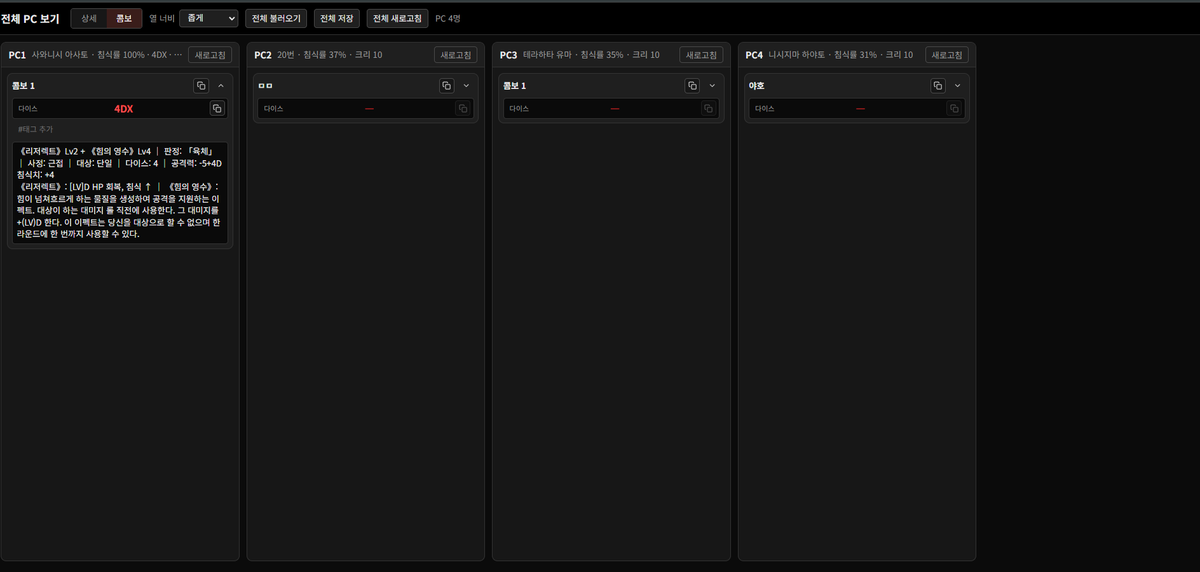Click the 다이스 label in PC3's card
1200x572 pixels.
click(519, 108)
